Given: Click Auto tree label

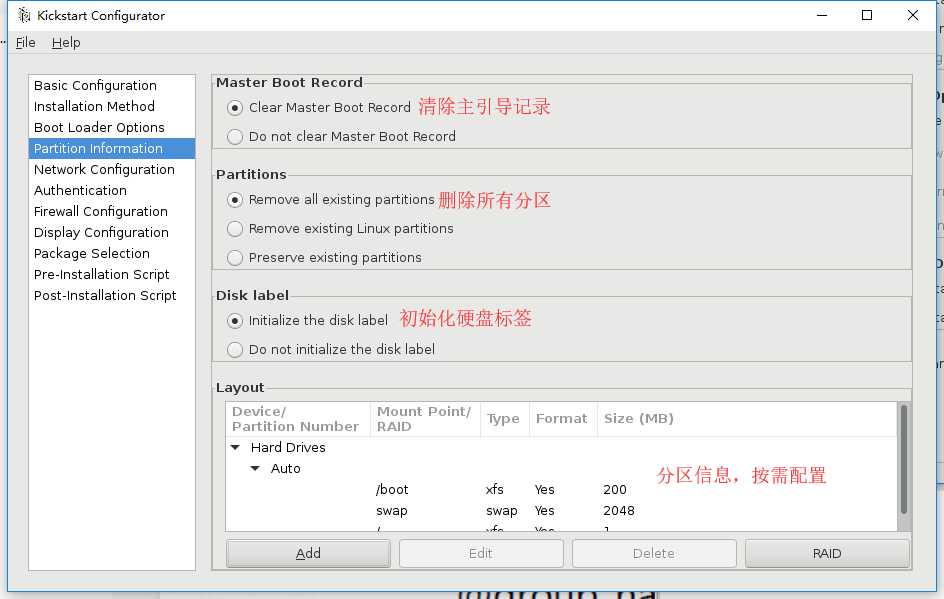Looking at the screenshot, I should (x=285, y=468).
